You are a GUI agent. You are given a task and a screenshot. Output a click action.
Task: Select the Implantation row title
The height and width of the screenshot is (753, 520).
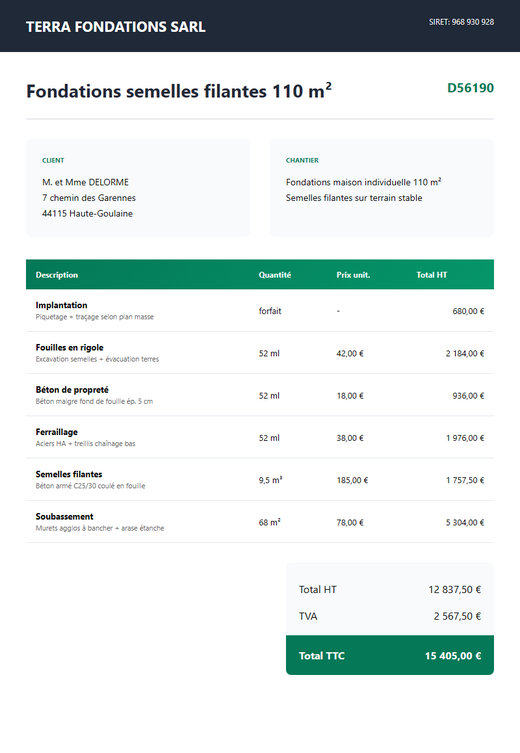[x=61, y=305]
